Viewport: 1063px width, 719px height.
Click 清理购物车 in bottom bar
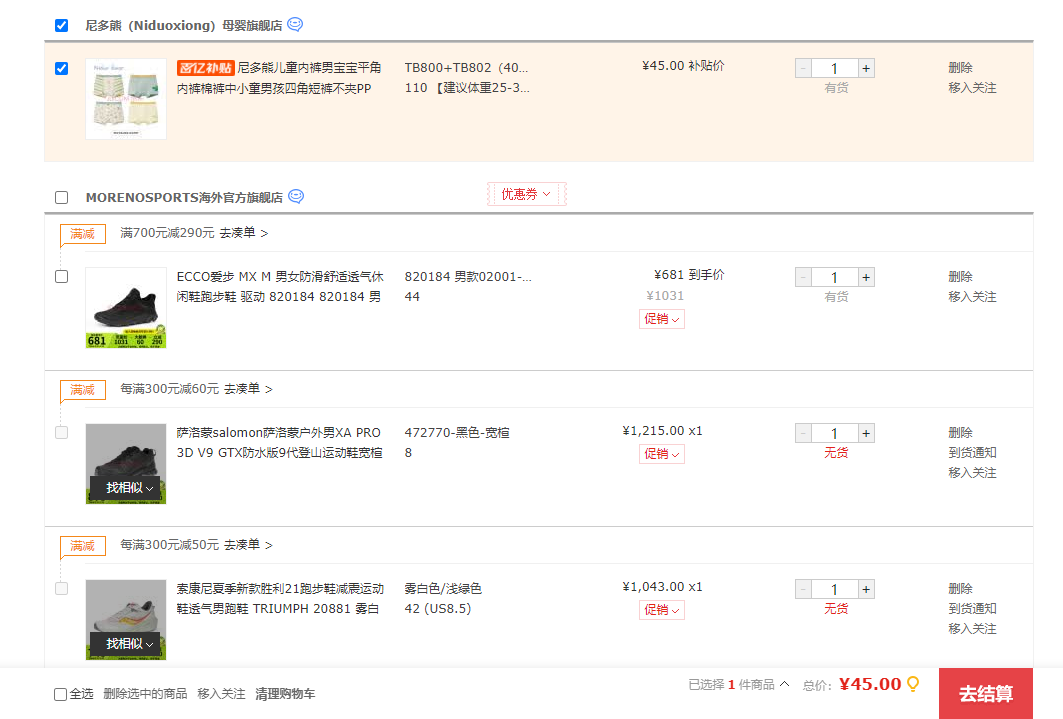pyautogui.click(x=285, y=693)
